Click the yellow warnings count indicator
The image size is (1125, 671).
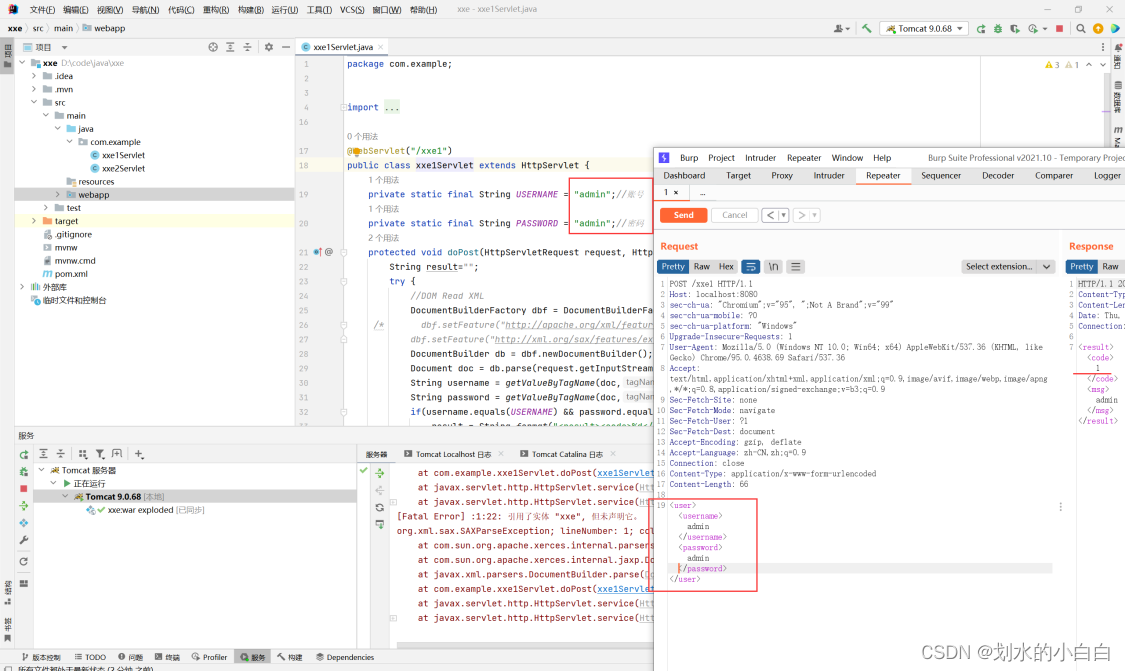(x=1053, y=65)
